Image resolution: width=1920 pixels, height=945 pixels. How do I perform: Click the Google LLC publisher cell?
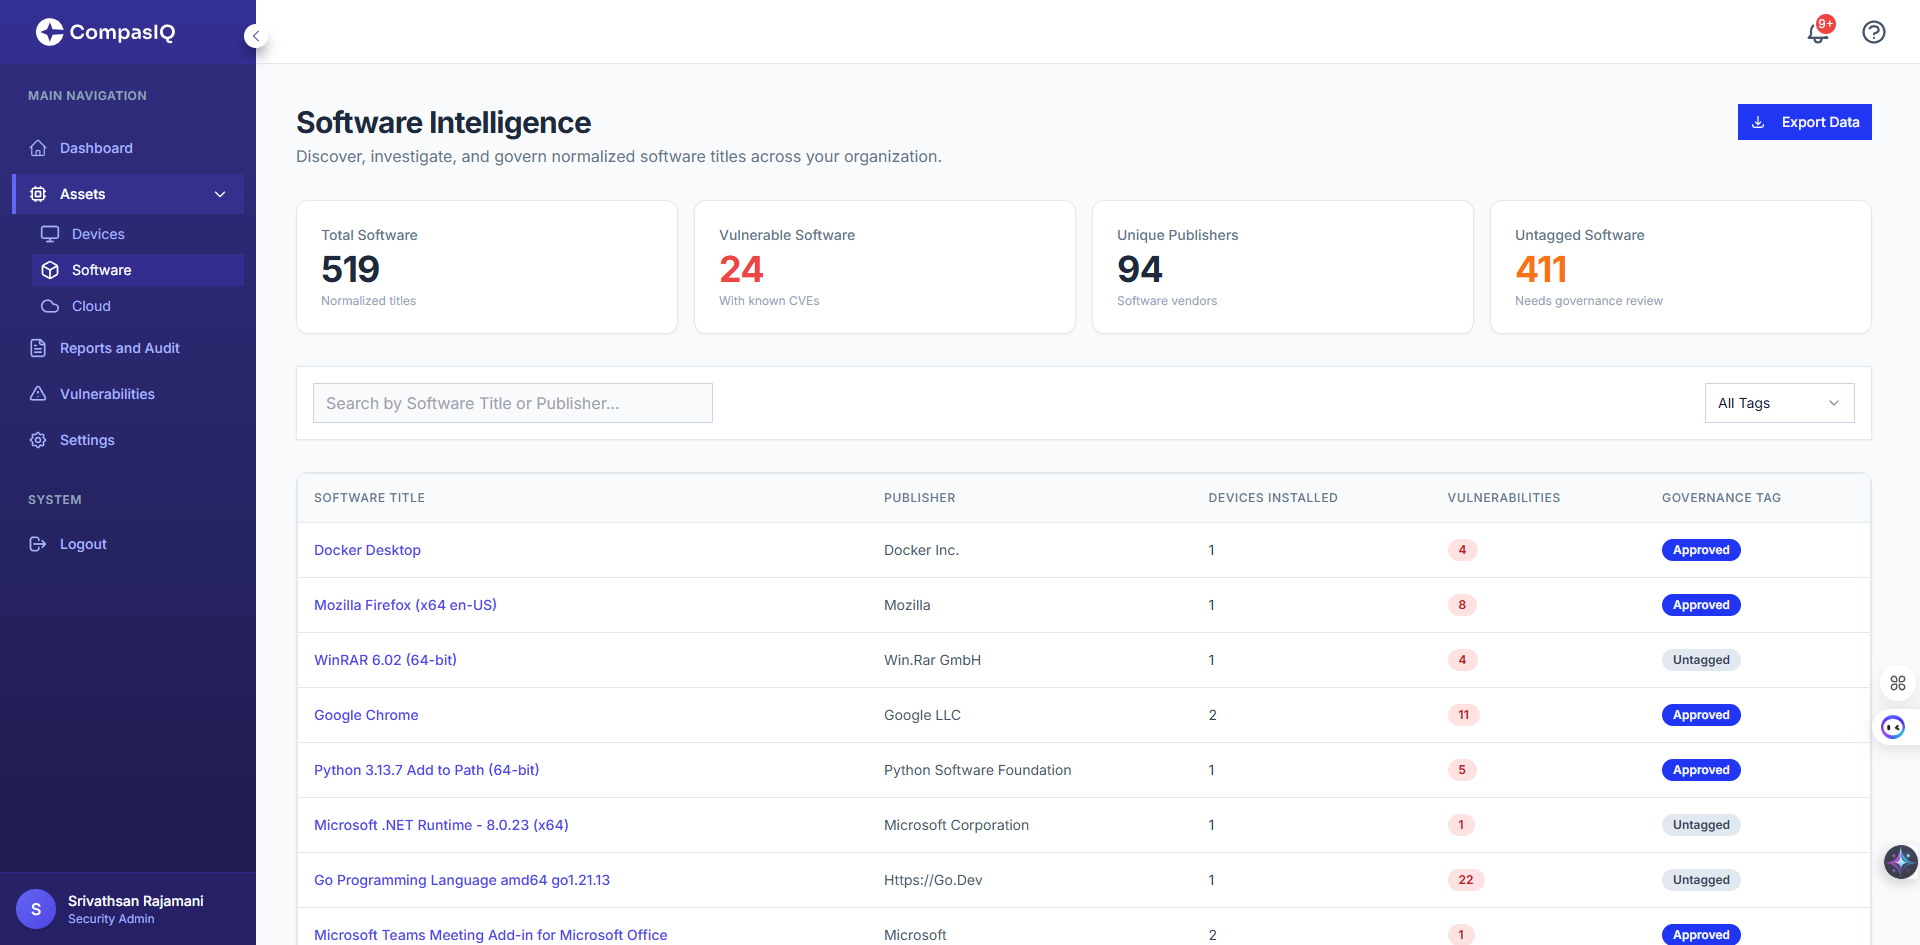(x=922, y=715)
